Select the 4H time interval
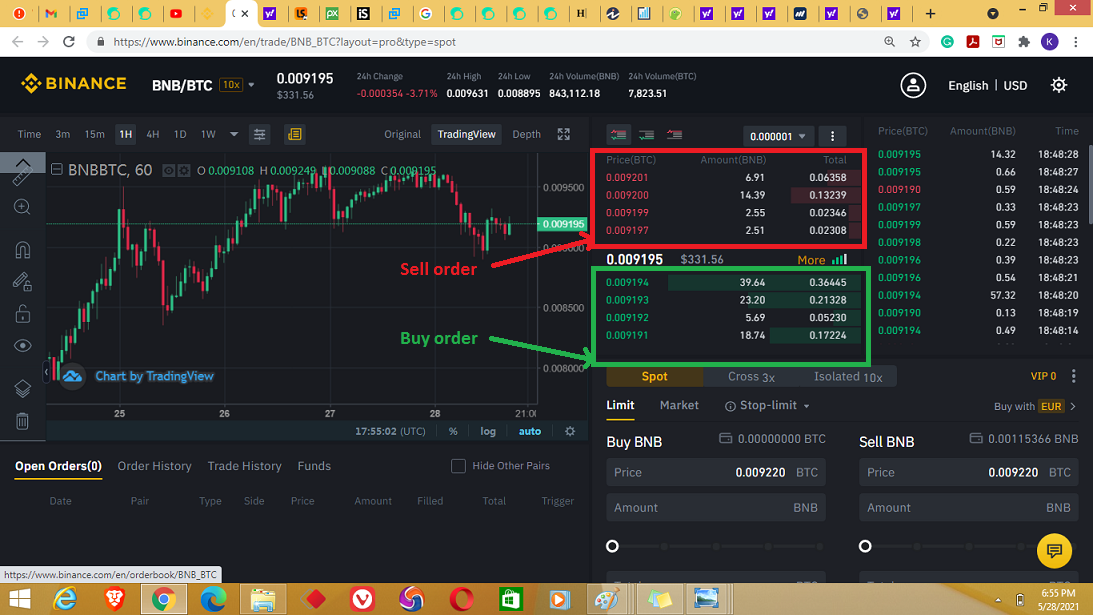 (x=153, y=134)
